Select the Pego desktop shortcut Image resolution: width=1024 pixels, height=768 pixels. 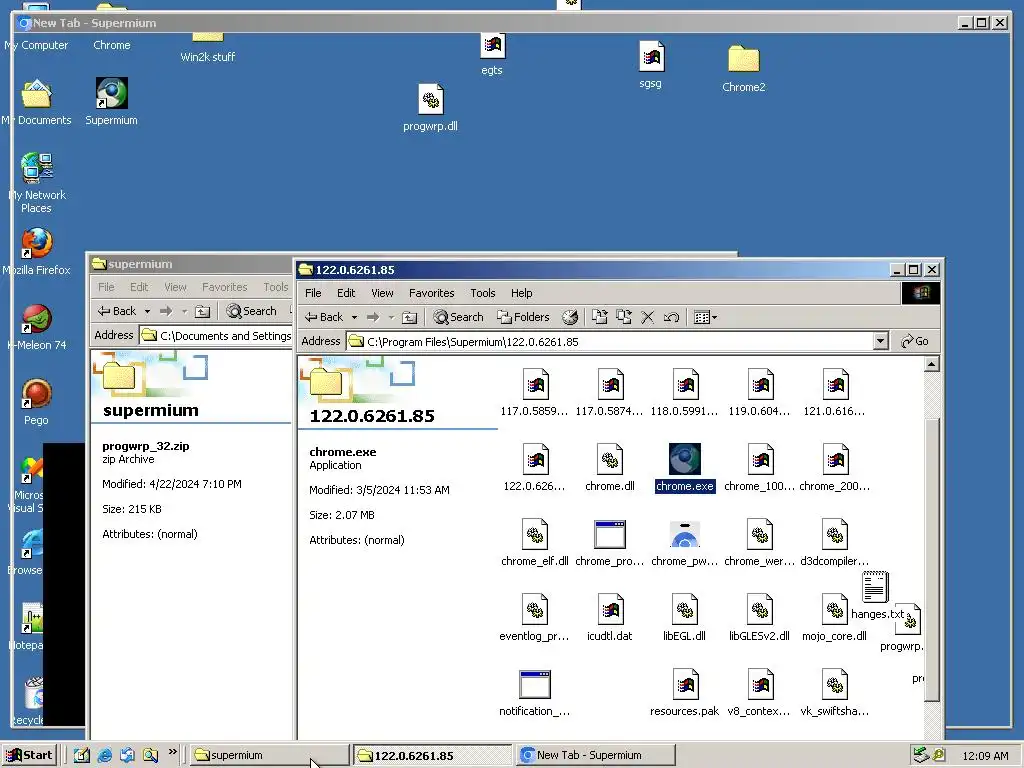(x=37, y=402)
